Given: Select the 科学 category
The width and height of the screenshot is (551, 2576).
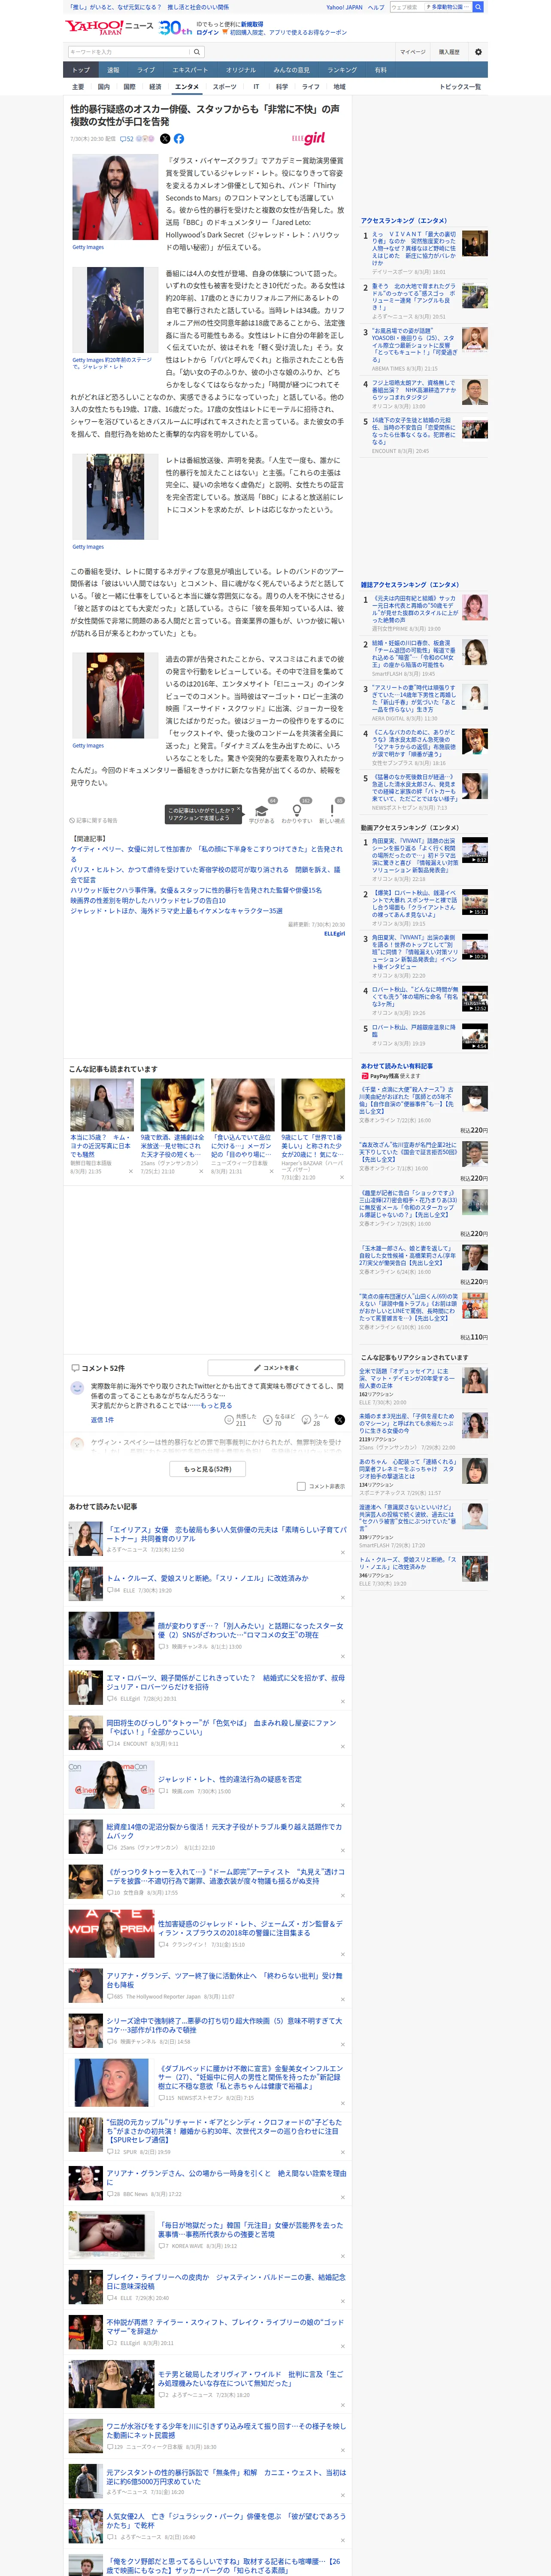Looking at the screenshot, I should click(x=282, y=87).
